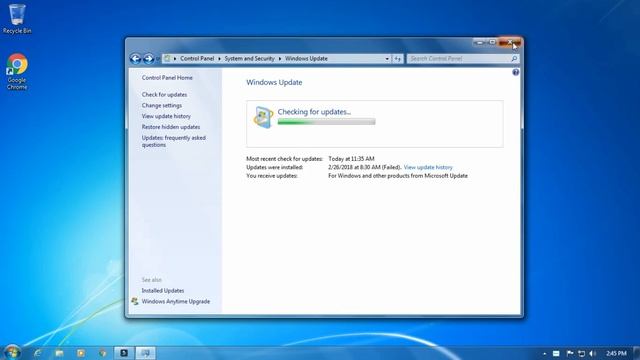This screenshot has width=640, height=360.
Task: Click View update history link in details
Action: [428, 167]
